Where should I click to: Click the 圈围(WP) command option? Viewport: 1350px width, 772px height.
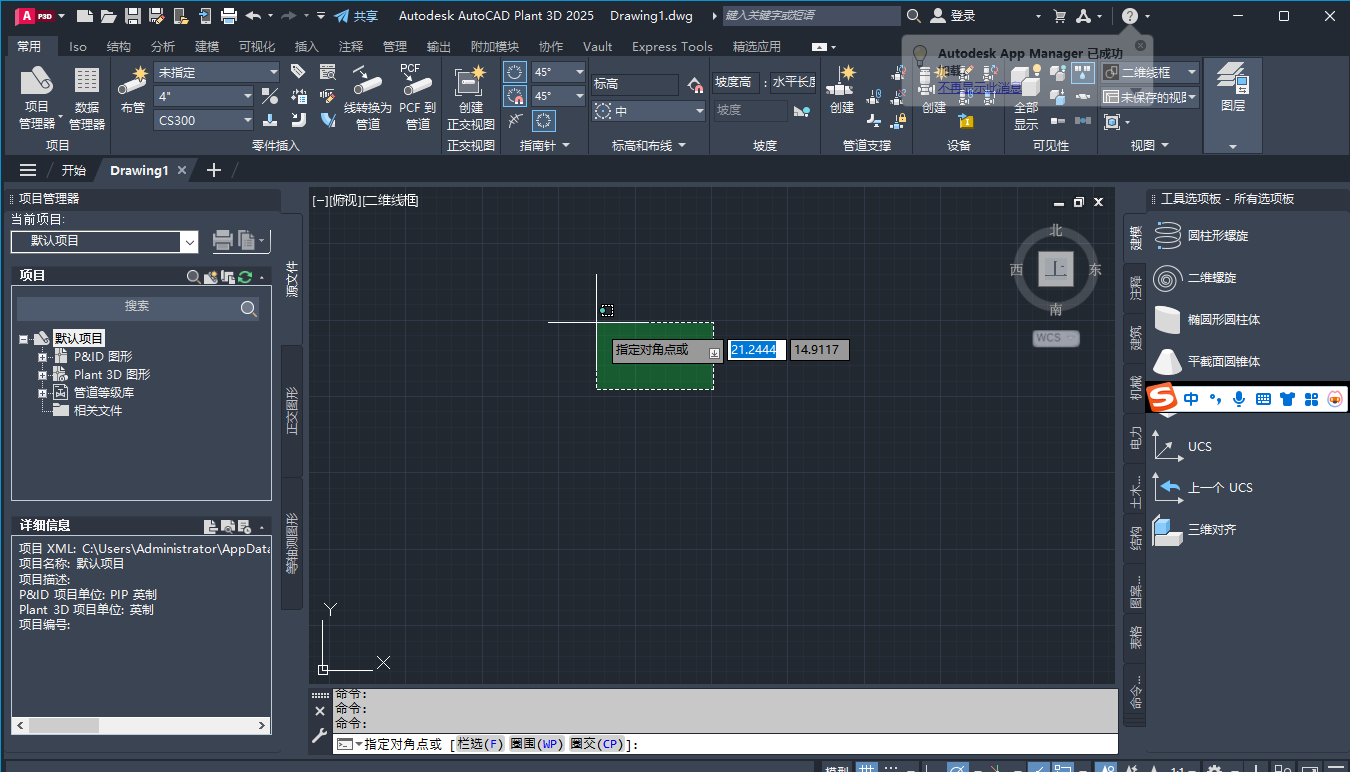537,744
